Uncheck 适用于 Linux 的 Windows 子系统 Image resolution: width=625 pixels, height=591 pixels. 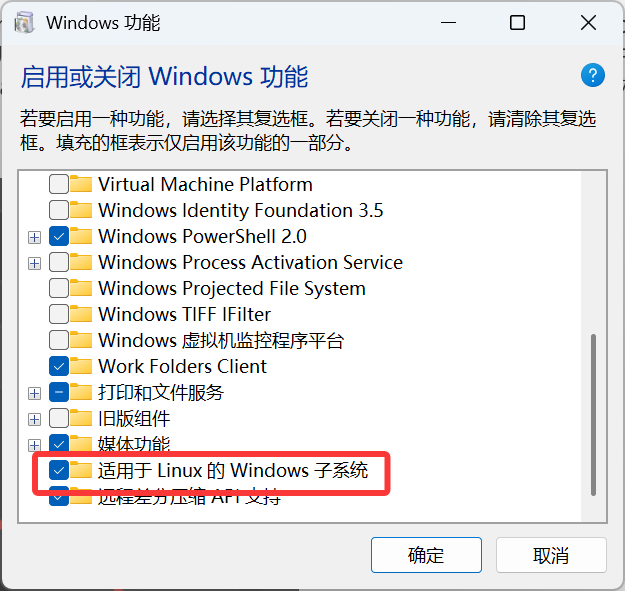click(59, 470)
